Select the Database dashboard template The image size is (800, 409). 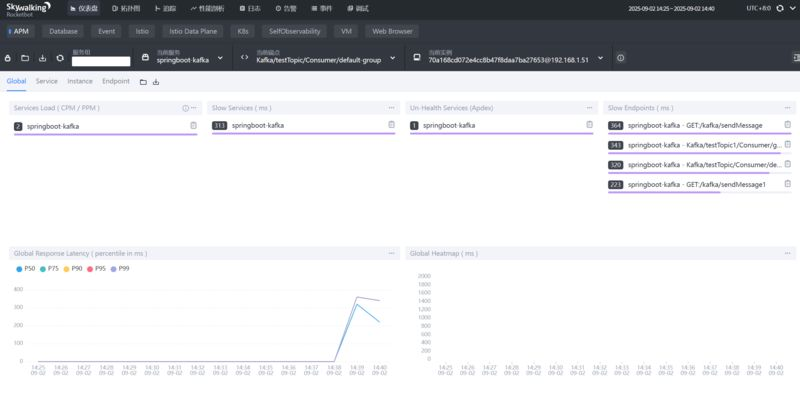(63, 32)
